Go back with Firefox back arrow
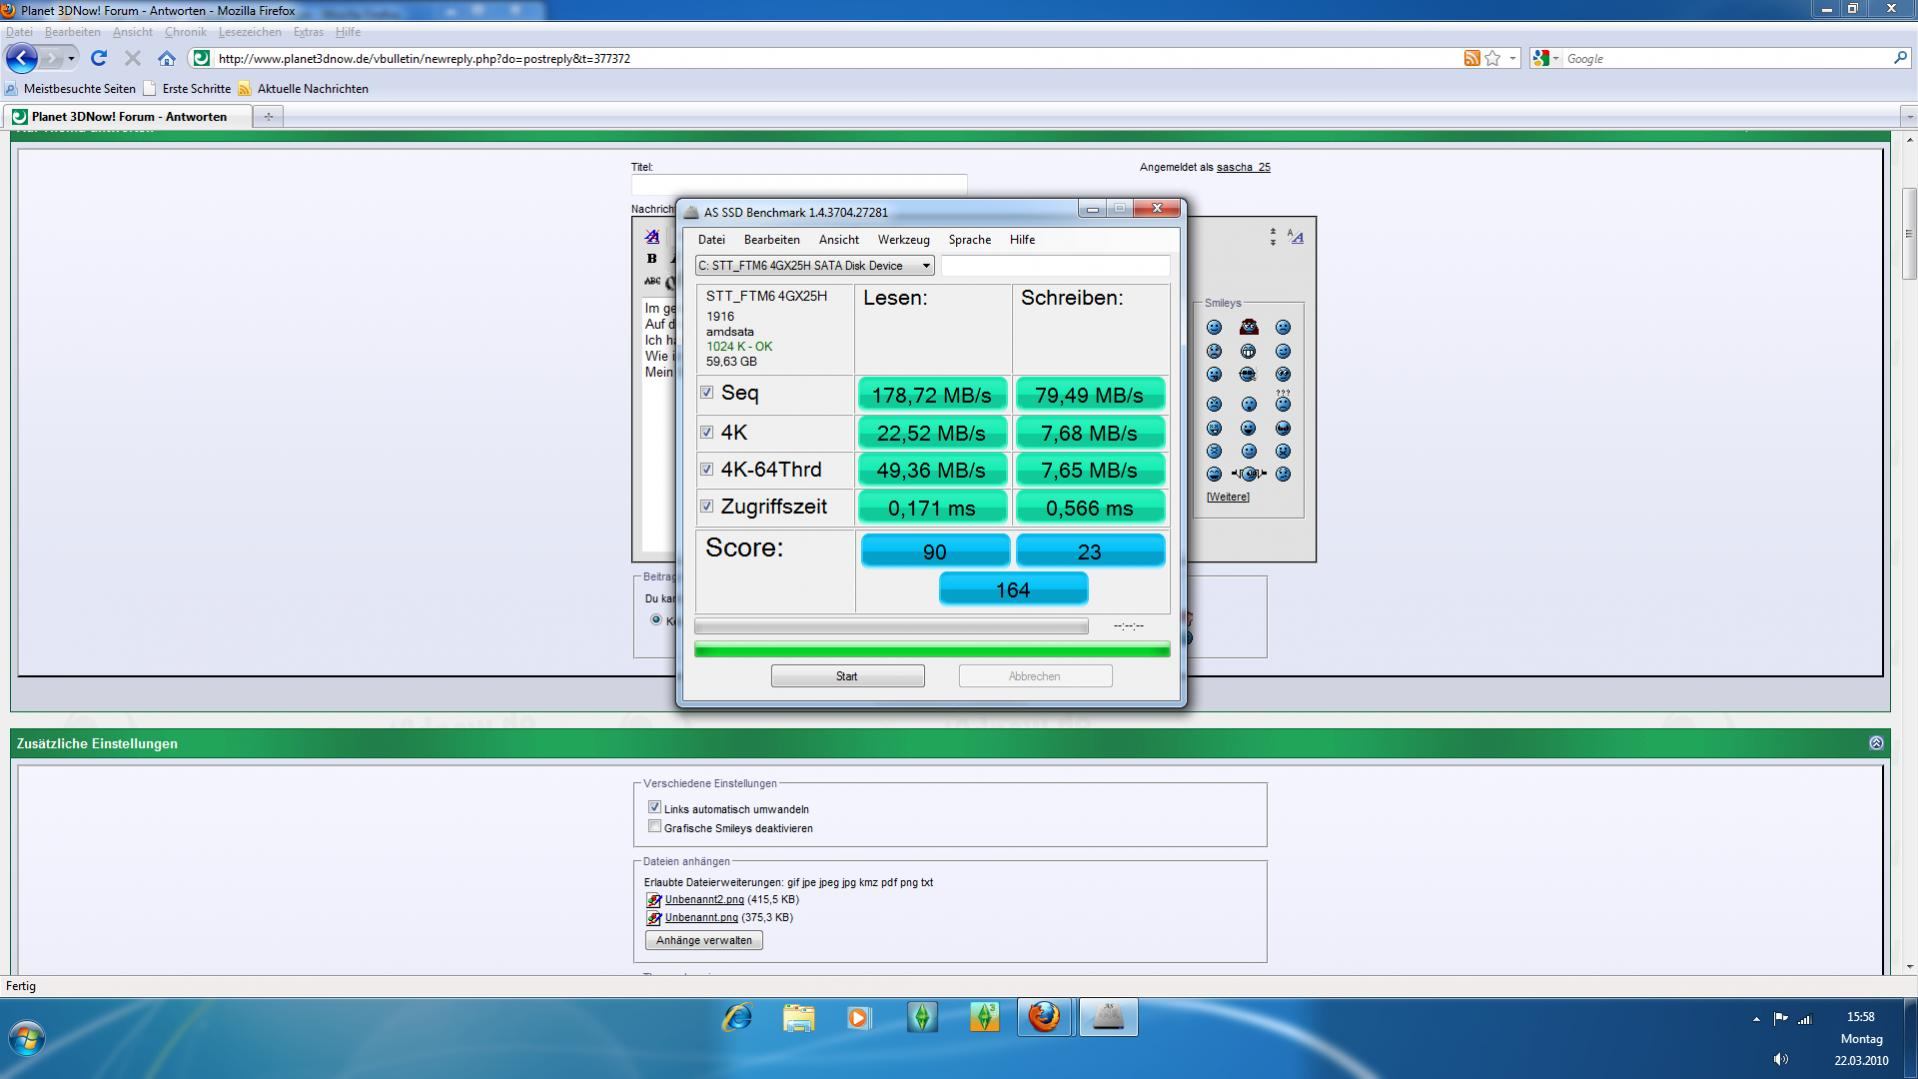1918x1079 pixels. pos(21,58)
